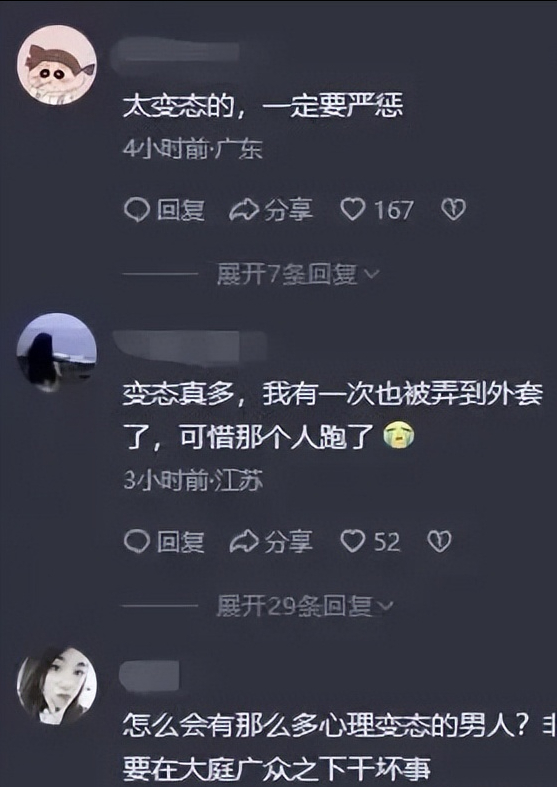The image size is (557, 787).
Task: Like the 变态真多 comment with 52 likes
Action: click(x=370, y=542)
